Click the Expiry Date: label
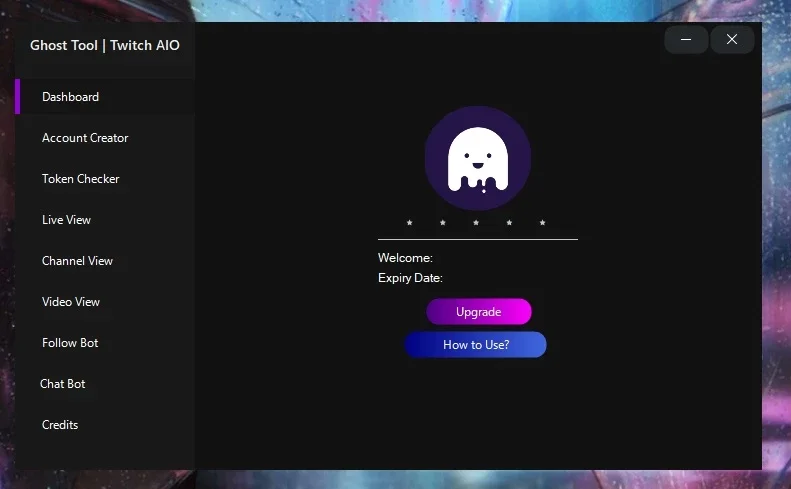This screenshot has height=489, width=791. (x=410, y=278)
